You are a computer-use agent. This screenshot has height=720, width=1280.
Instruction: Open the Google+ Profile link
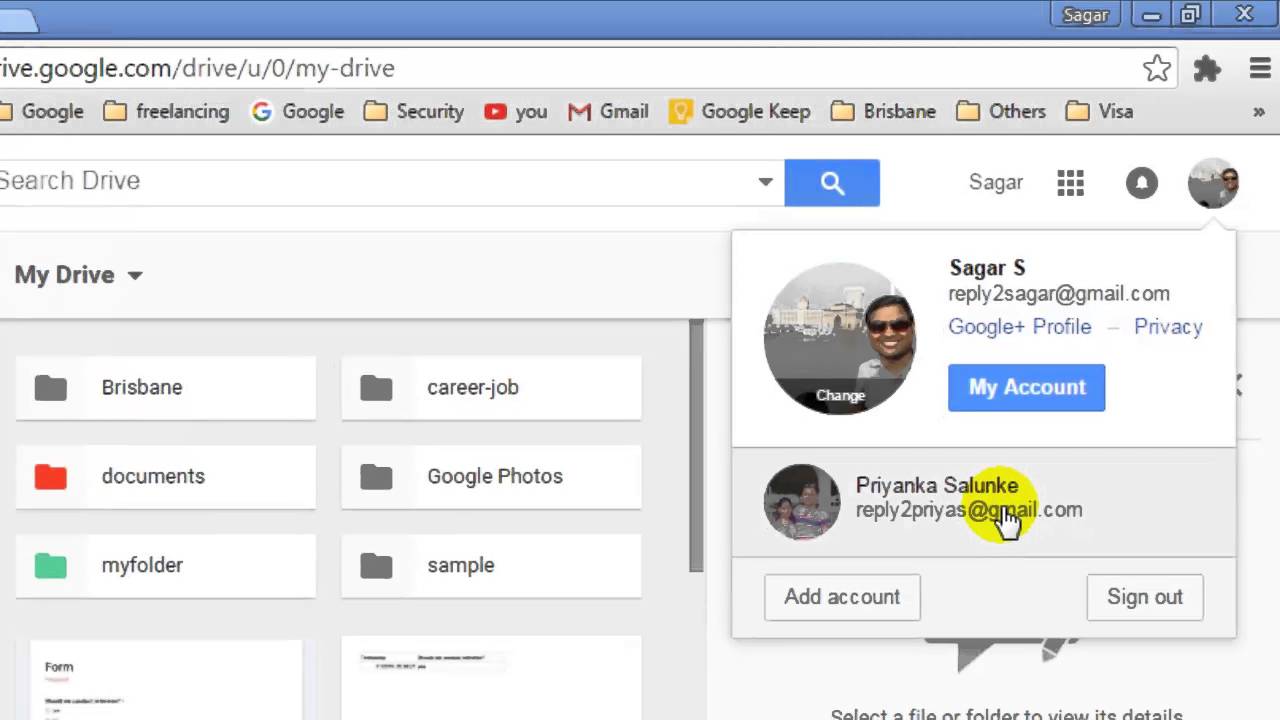[x=1020, y=327]
